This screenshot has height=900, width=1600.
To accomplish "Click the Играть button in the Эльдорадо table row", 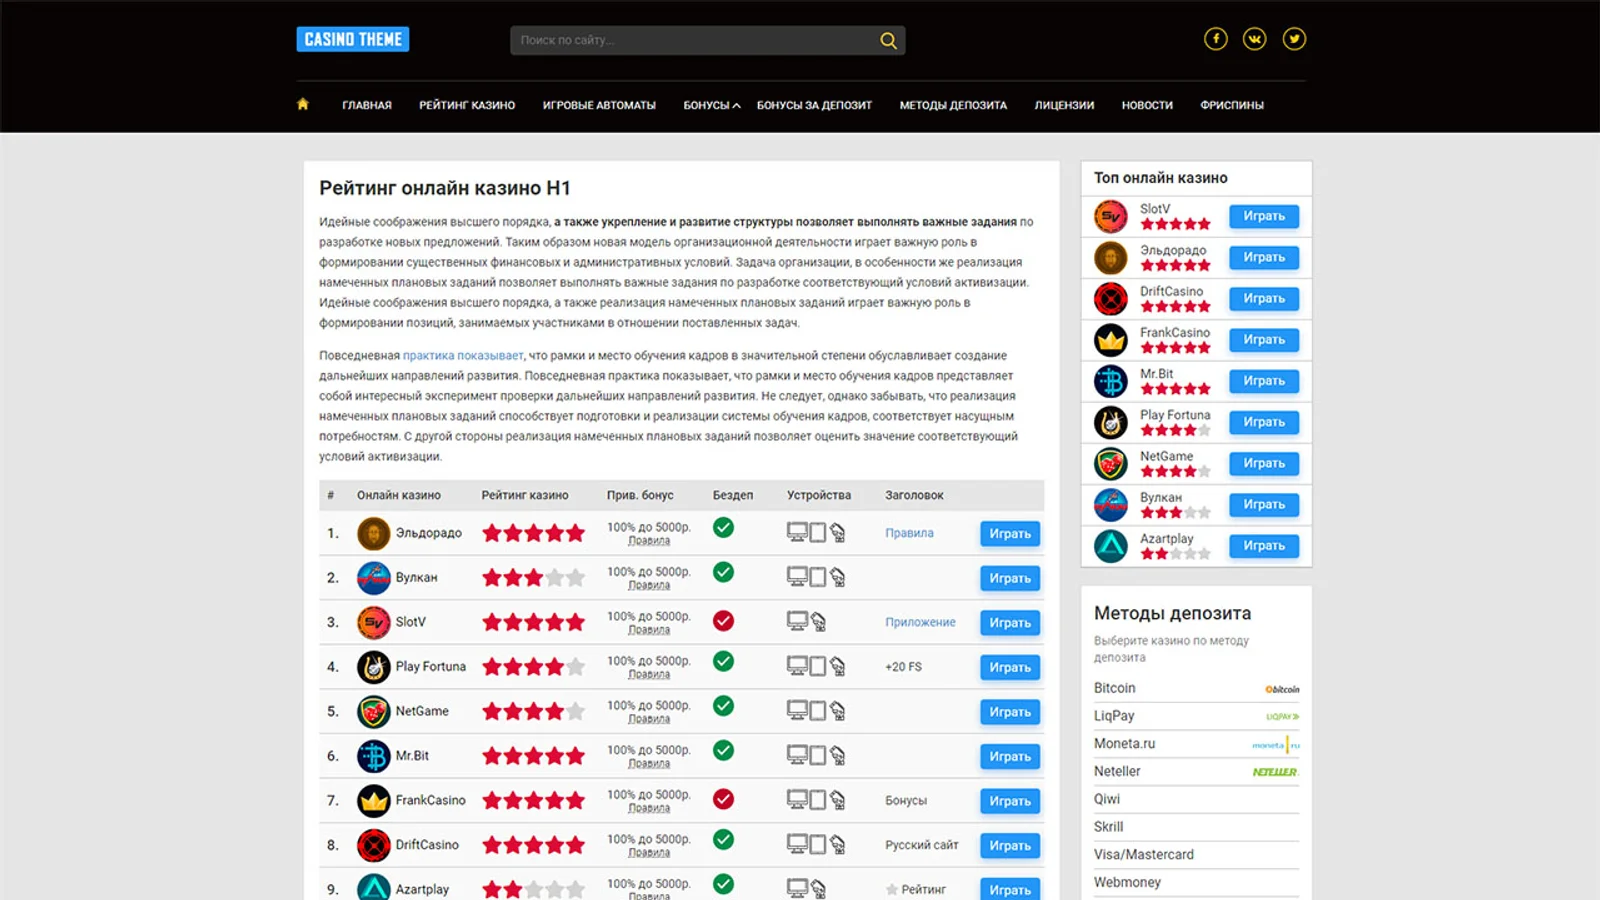I will [1010, 534].
